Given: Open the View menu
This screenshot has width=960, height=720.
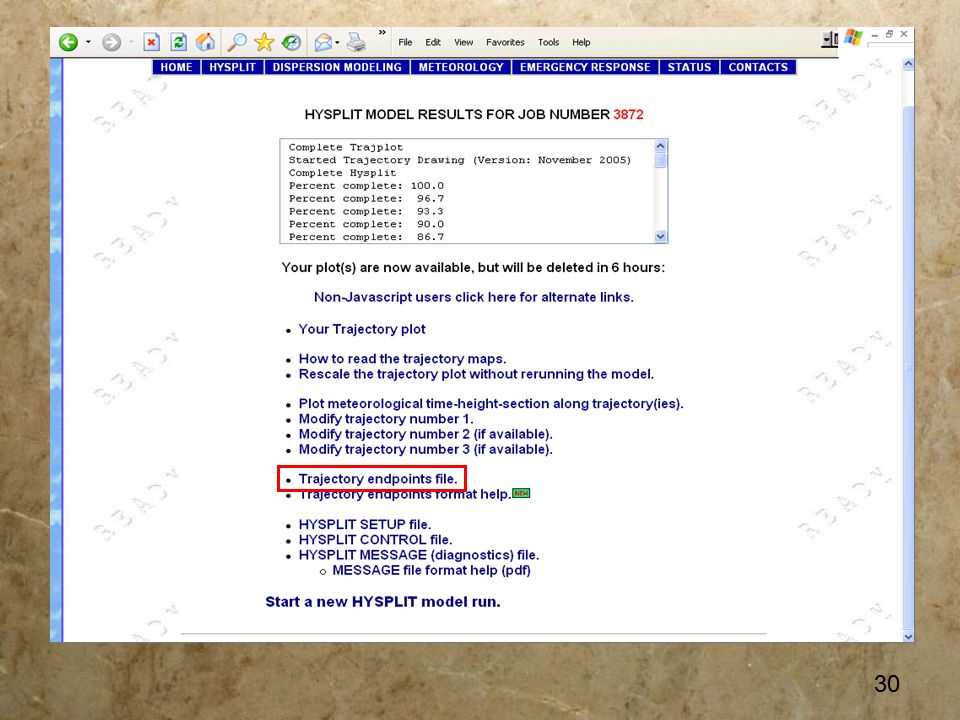Looking at the screenshot, I should click(x=463, y=42).
